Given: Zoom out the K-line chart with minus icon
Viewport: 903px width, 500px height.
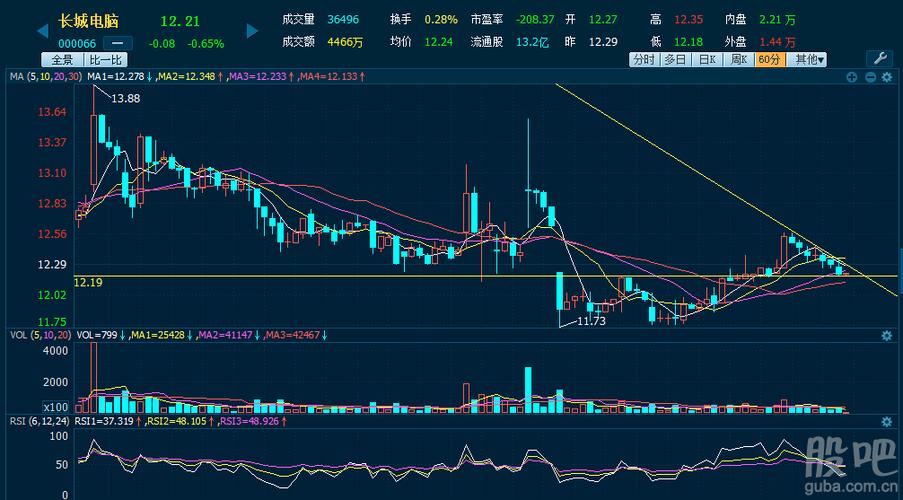Looking at the screenshot, I should click(x=870, y=77).
